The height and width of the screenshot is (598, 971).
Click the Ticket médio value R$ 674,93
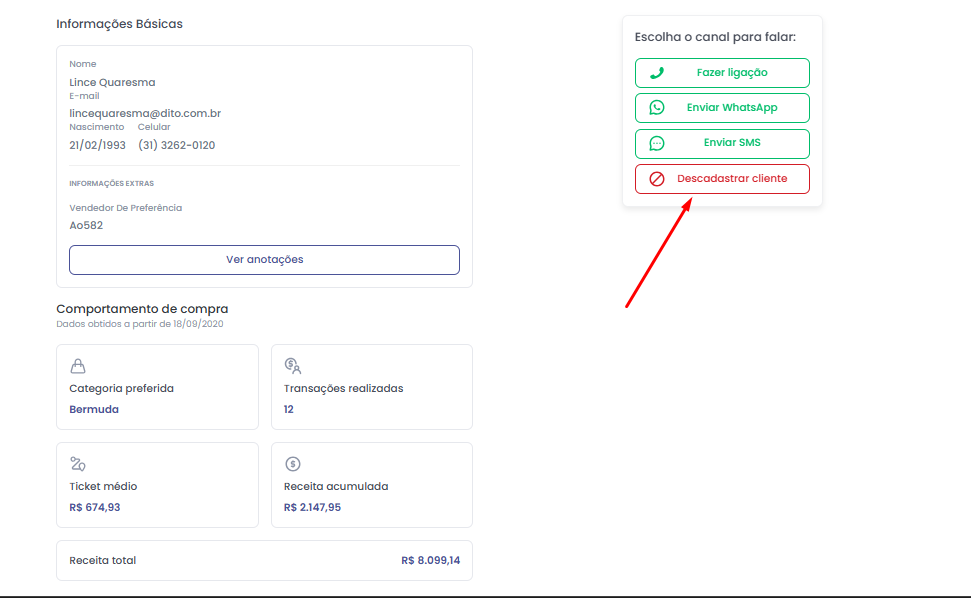[x=95, y=507]
